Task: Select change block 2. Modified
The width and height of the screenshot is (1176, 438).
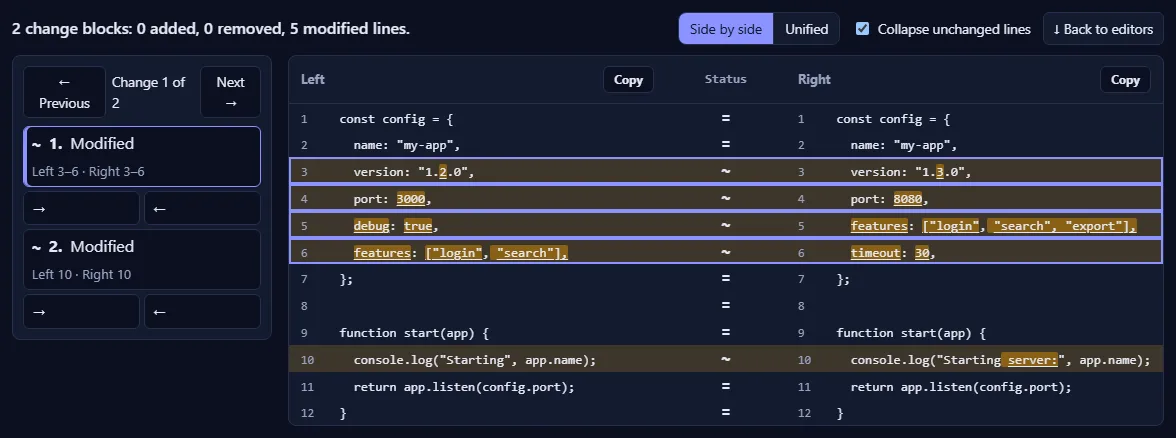Action: 142,260
